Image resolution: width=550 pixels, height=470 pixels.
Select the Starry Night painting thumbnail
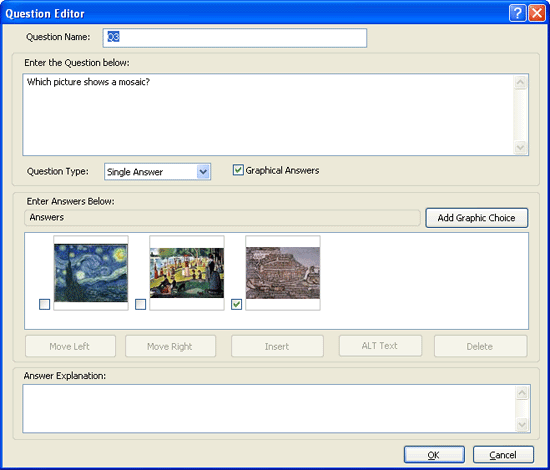91,273
